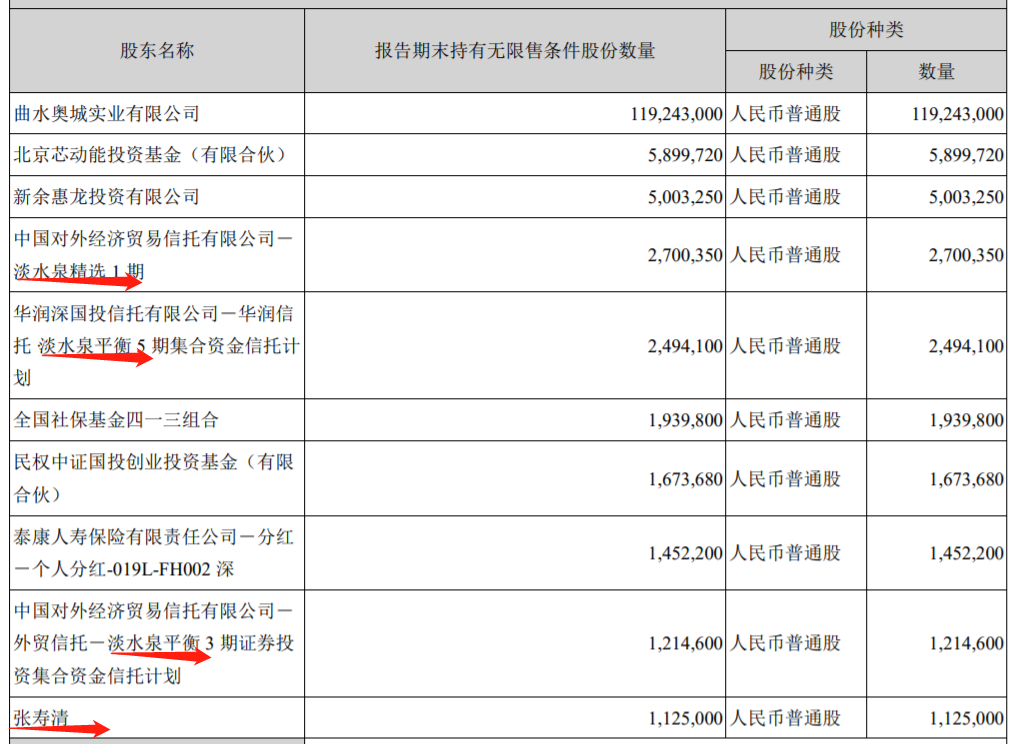Select 119,243,000 in the rightmost 数量 column
This screenshot has height=744, width=1019.
point(957,114)
